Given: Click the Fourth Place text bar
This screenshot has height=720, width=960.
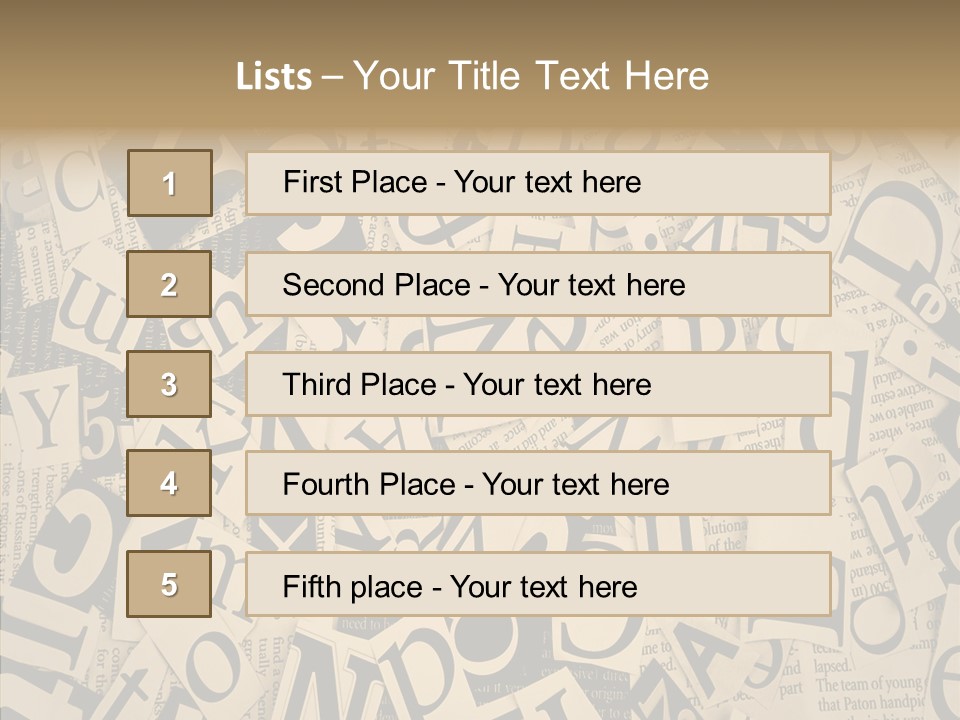Looking at the screenshot, I should tap(538, 484).
